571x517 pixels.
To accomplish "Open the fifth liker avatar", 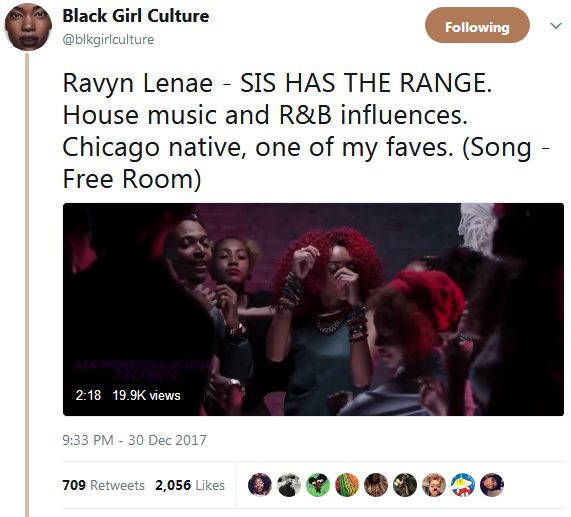I will (x=376, y=485).
